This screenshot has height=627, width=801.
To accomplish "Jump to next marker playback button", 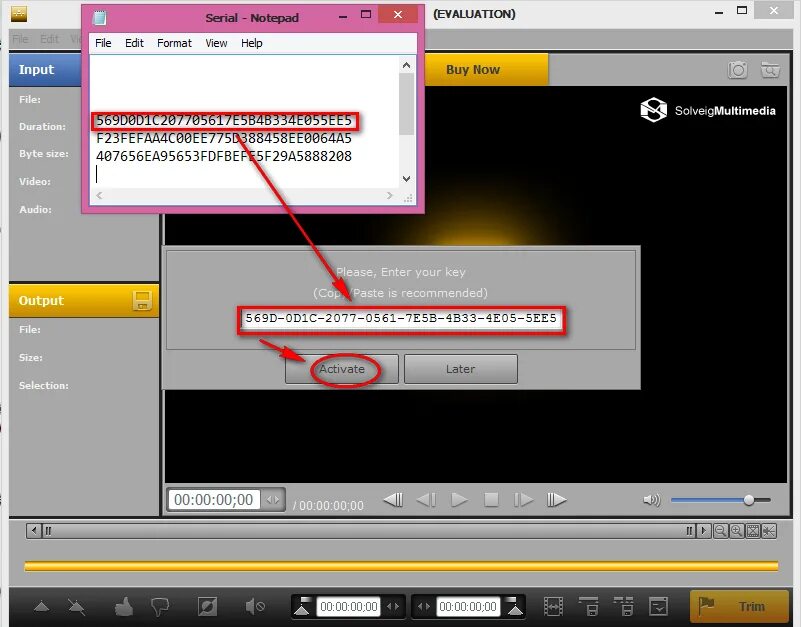I will click(556, 499).
